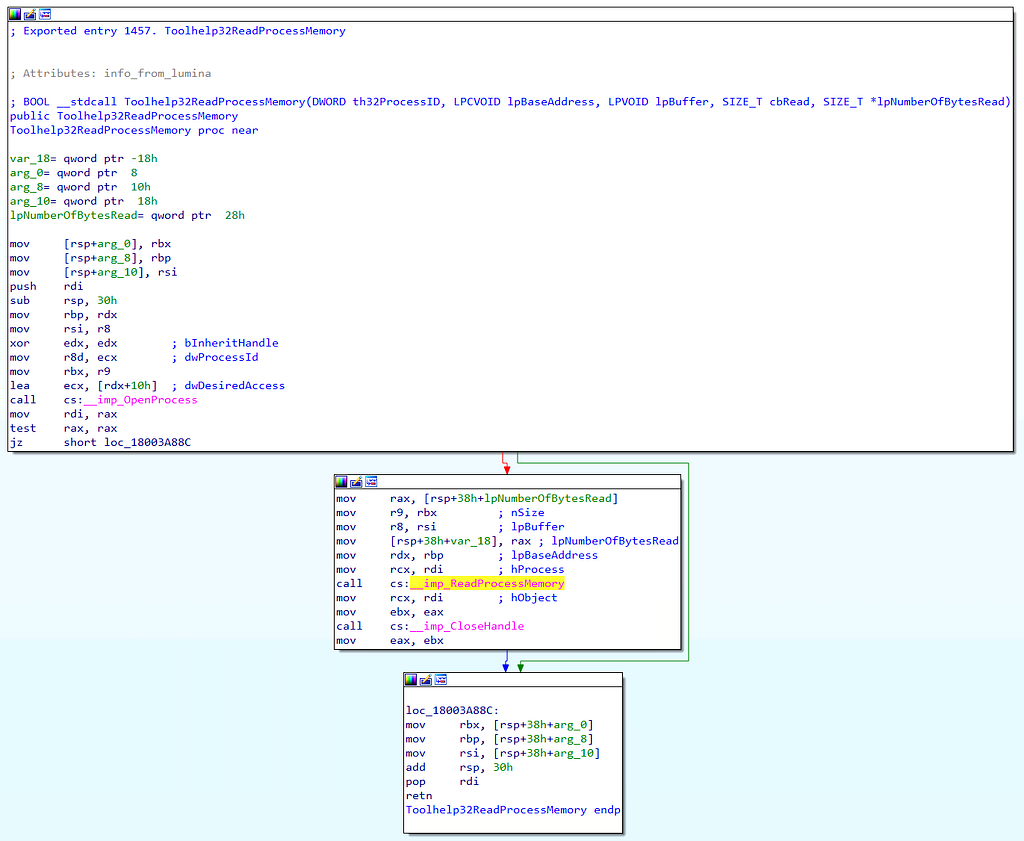Select the BOOL __stdcall prototype comment line
This screenshot has width=1024, height=841.
510,102
